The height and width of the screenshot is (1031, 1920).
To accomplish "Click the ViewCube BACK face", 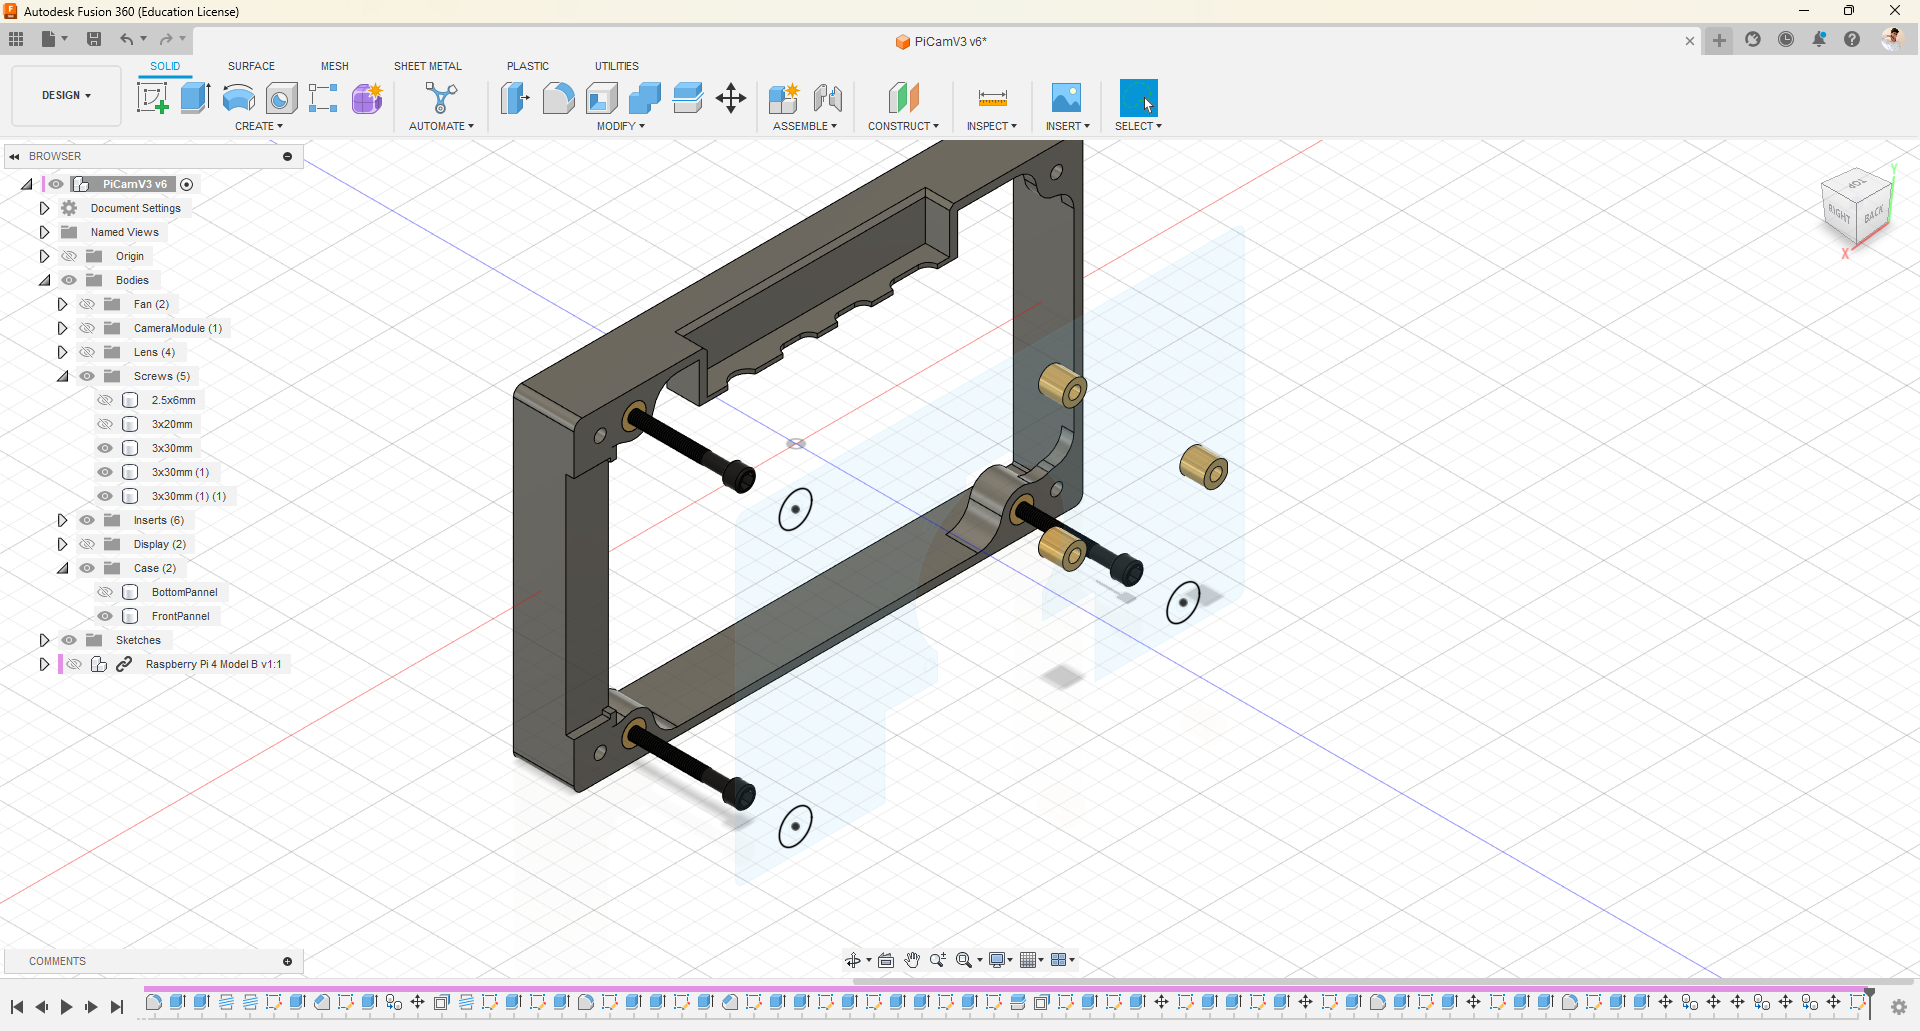I will (x=1873, y=213).
